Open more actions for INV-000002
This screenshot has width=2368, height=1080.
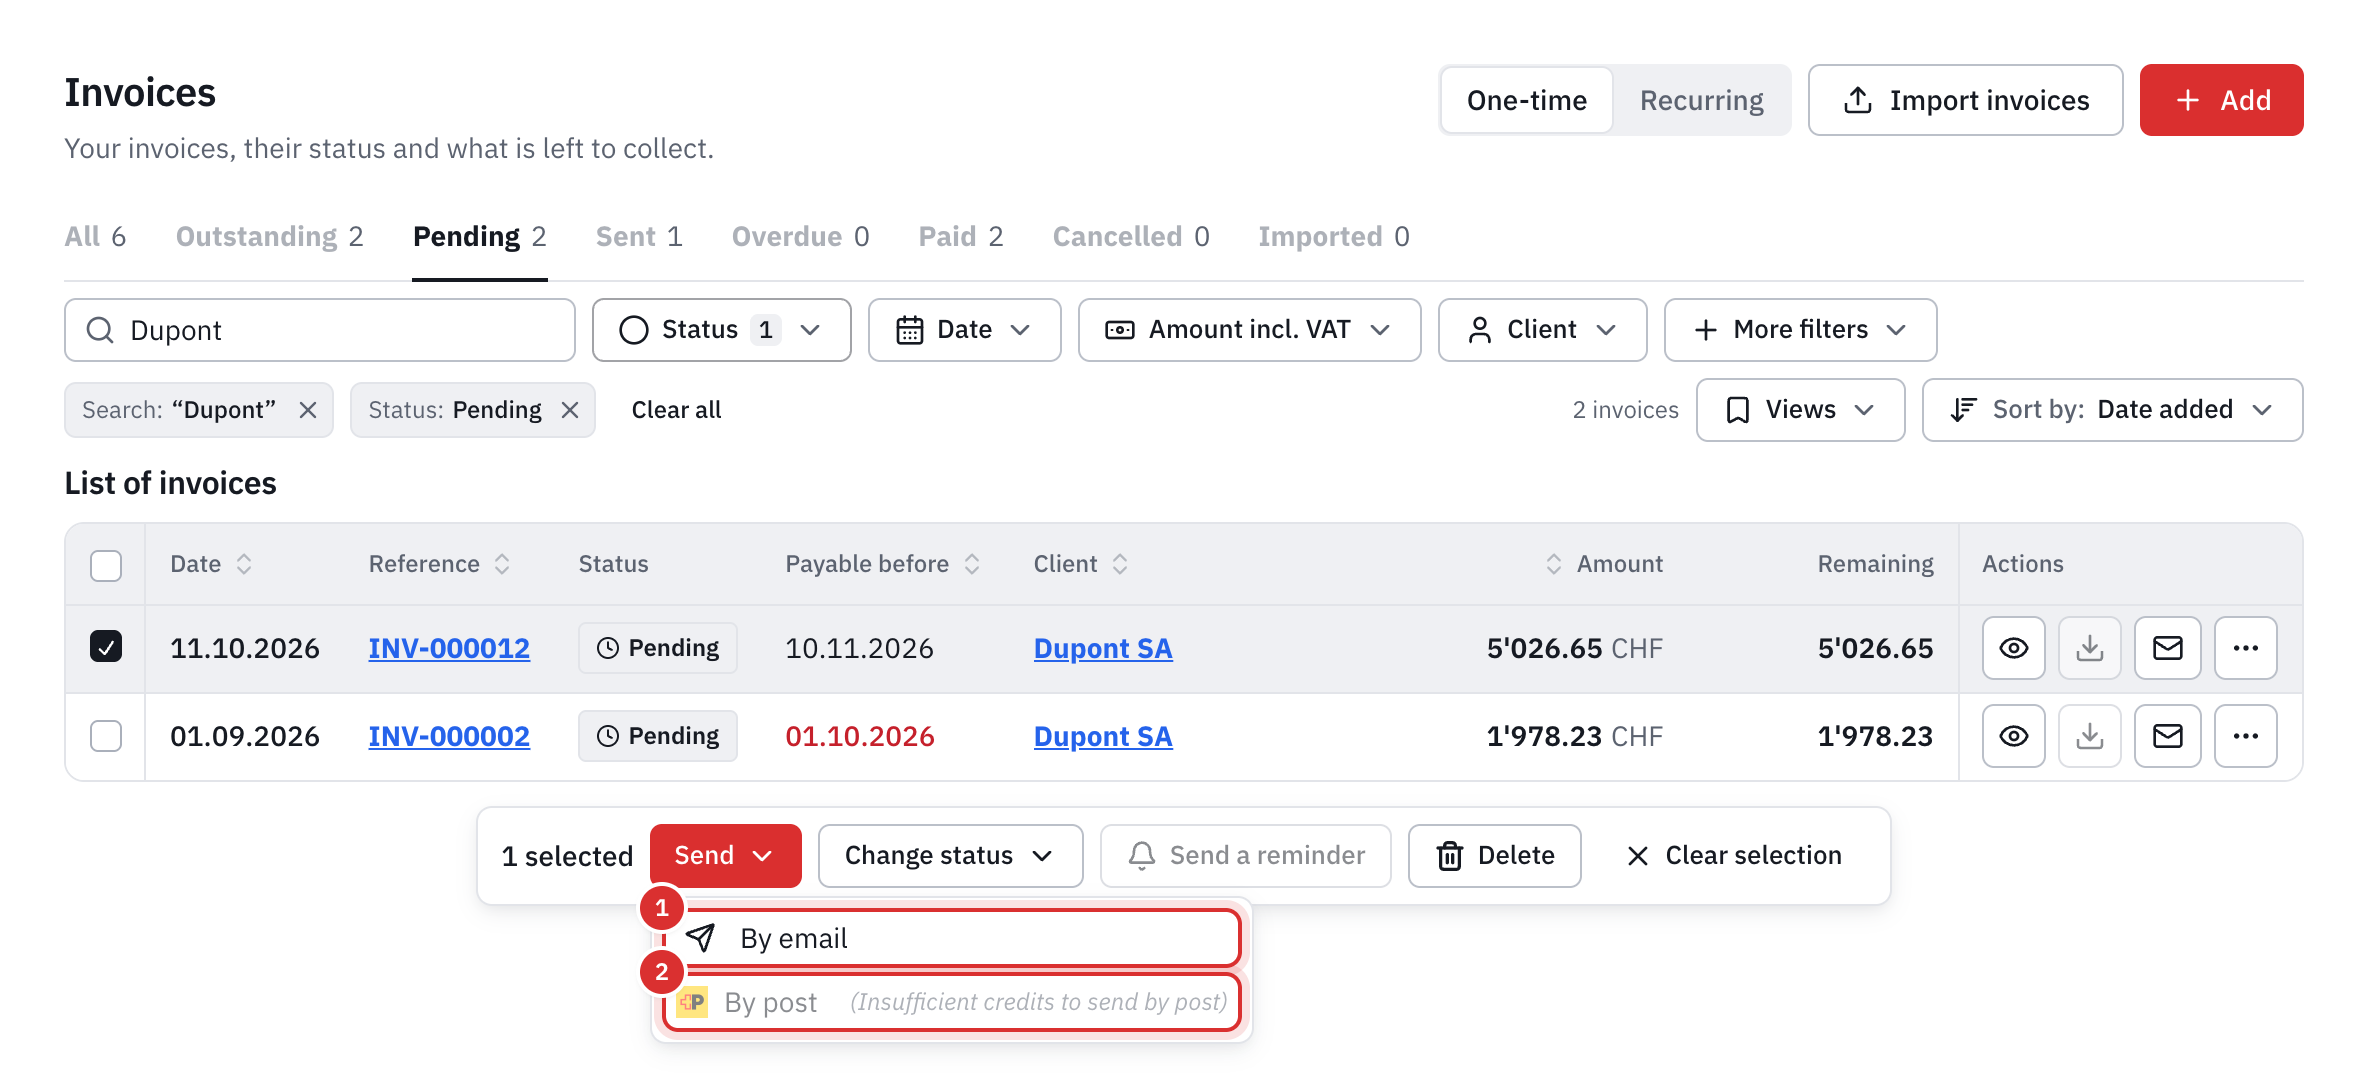tap(2245, 736)
